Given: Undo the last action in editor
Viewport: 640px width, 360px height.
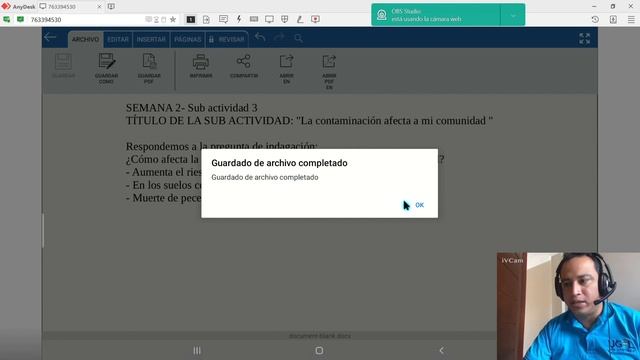Looking at the screenshot, I should 260,38.
